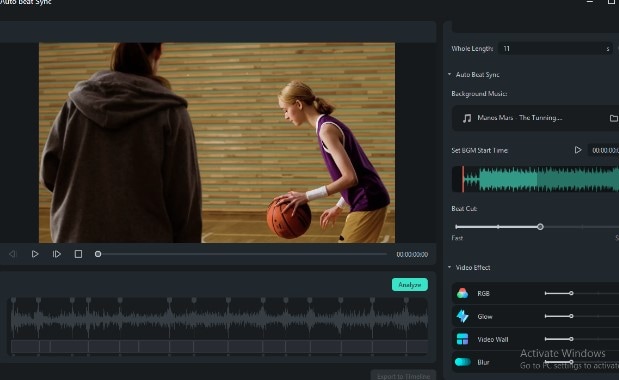This screenshot has width=619, height=380.
Task: Step to previous frame in preview
Action: pos(13,254)
